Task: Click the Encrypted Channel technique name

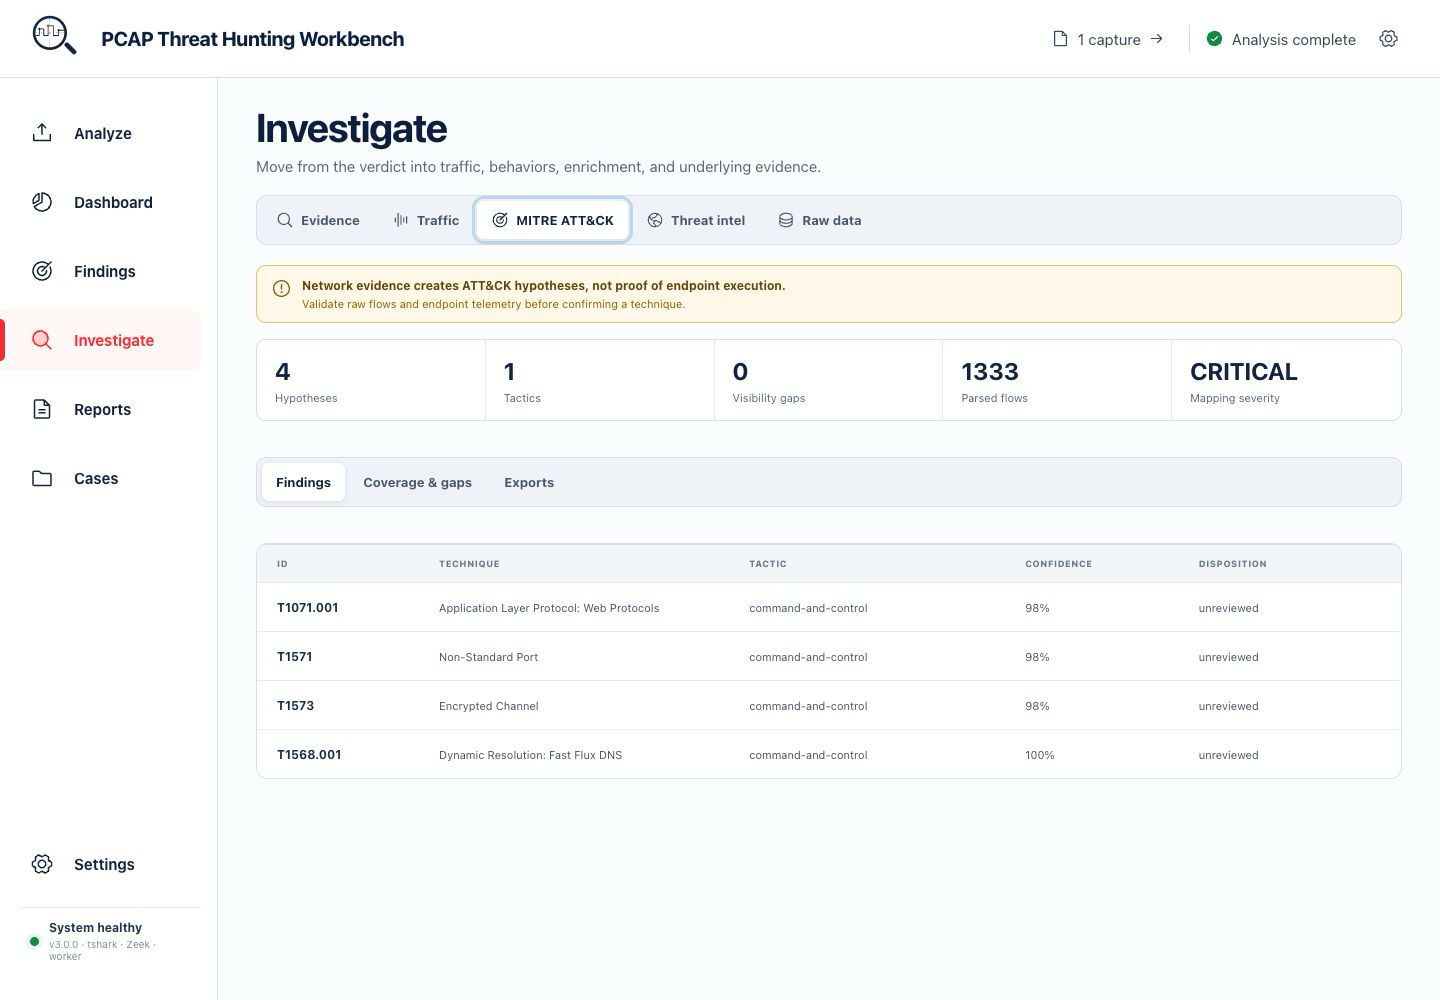Action: (488, 706)
